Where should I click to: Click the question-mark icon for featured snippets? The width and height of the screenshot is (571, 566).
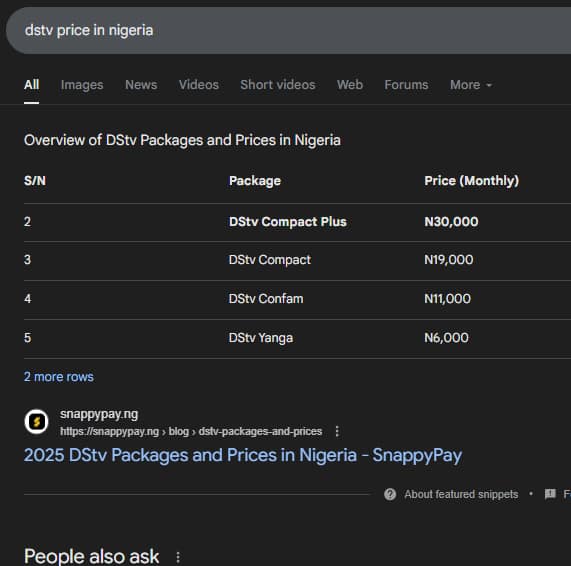point(390,494)
